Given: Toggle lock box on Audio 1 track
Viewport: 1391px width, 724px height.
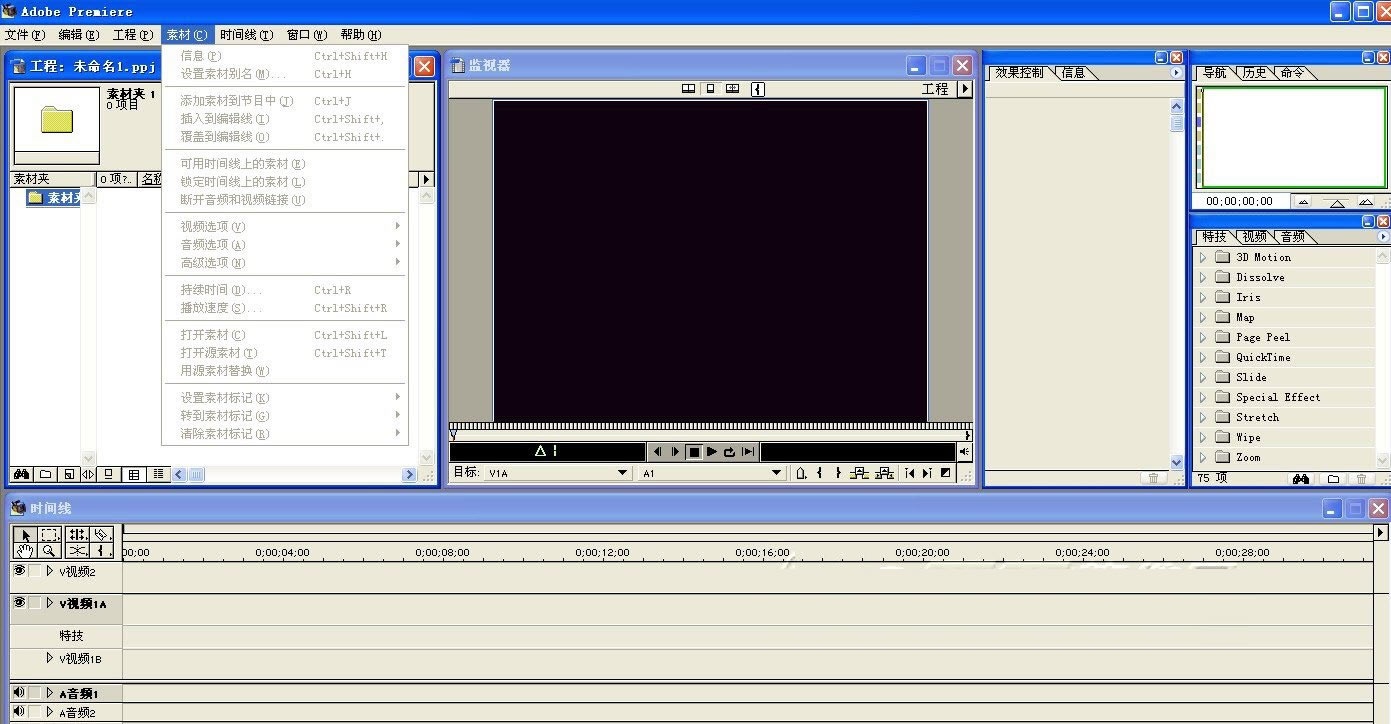Looking at the screenshot, I should [35, 692].
